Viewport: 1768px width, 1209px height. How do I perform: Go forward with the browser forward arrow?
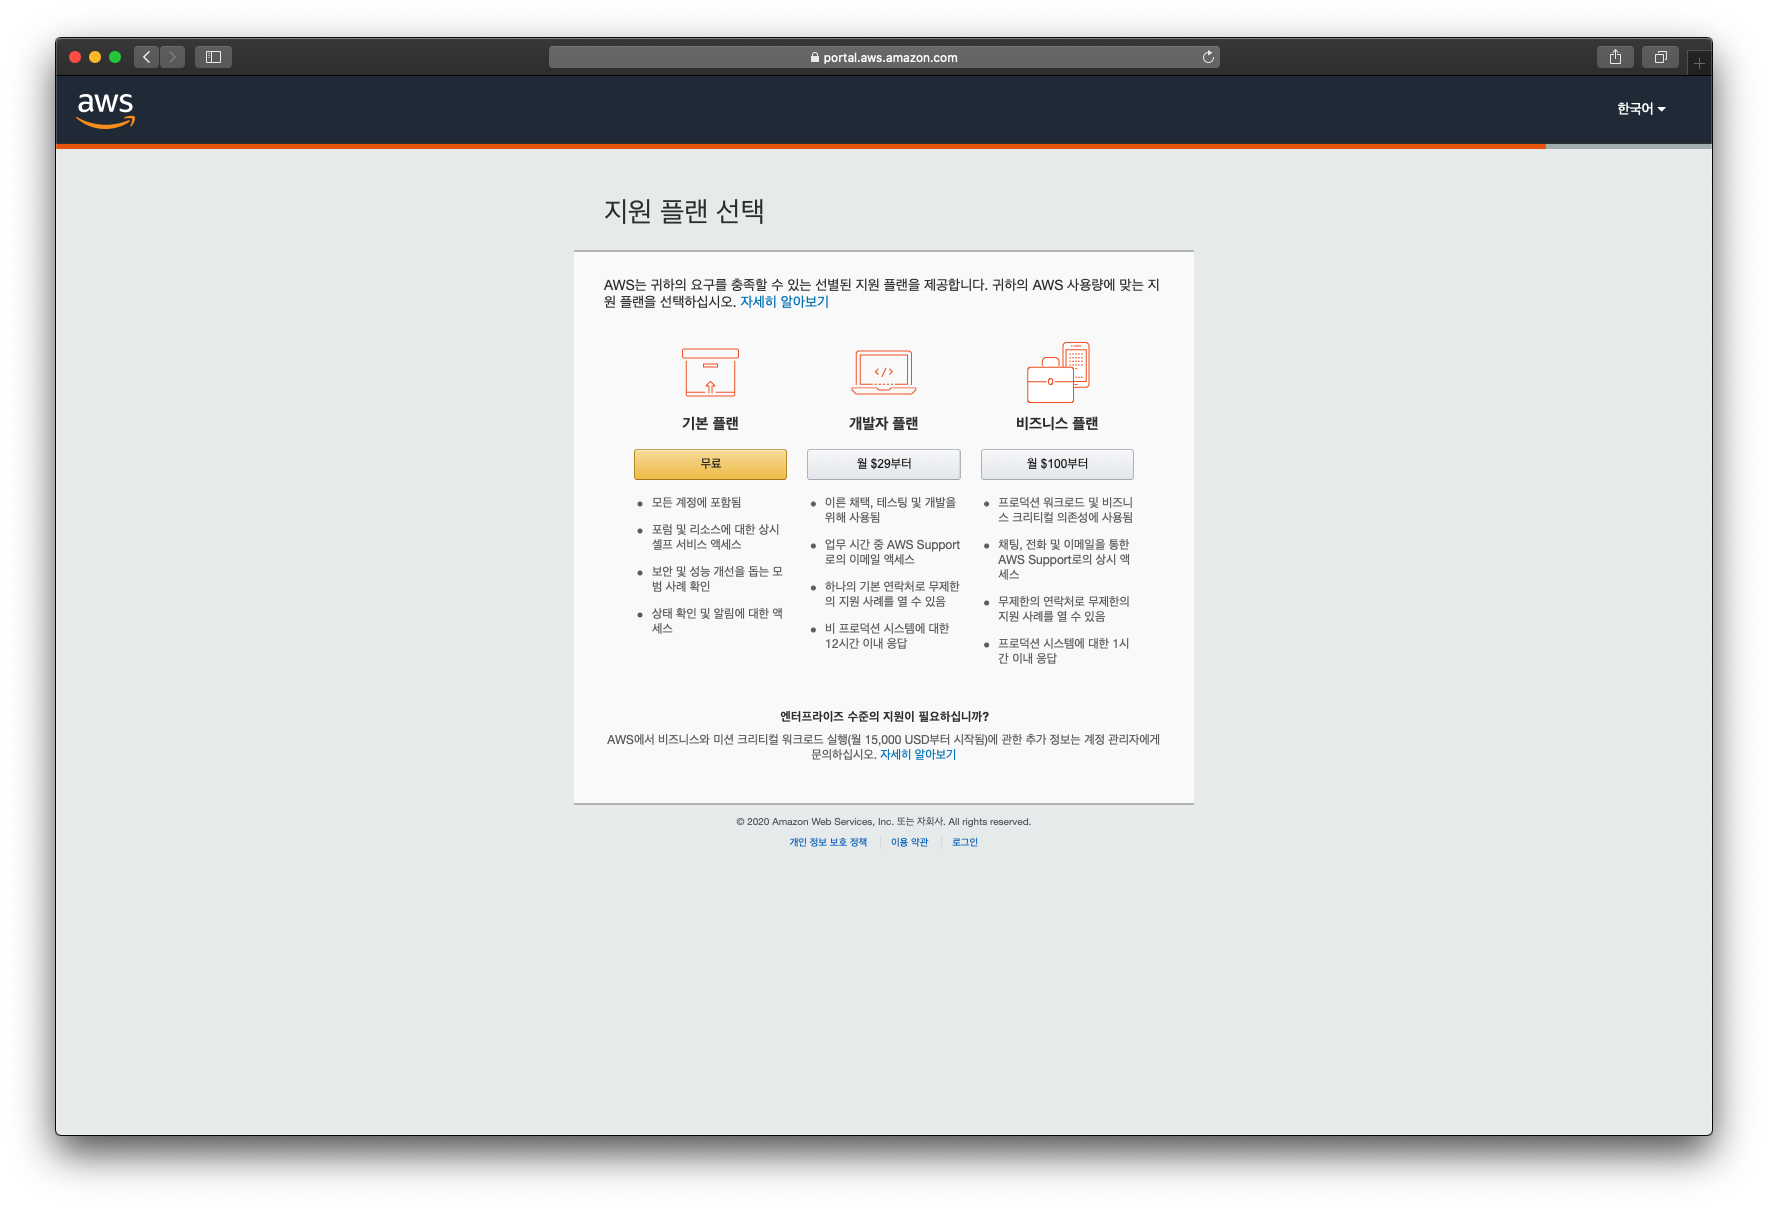click(x=172, y=57)
